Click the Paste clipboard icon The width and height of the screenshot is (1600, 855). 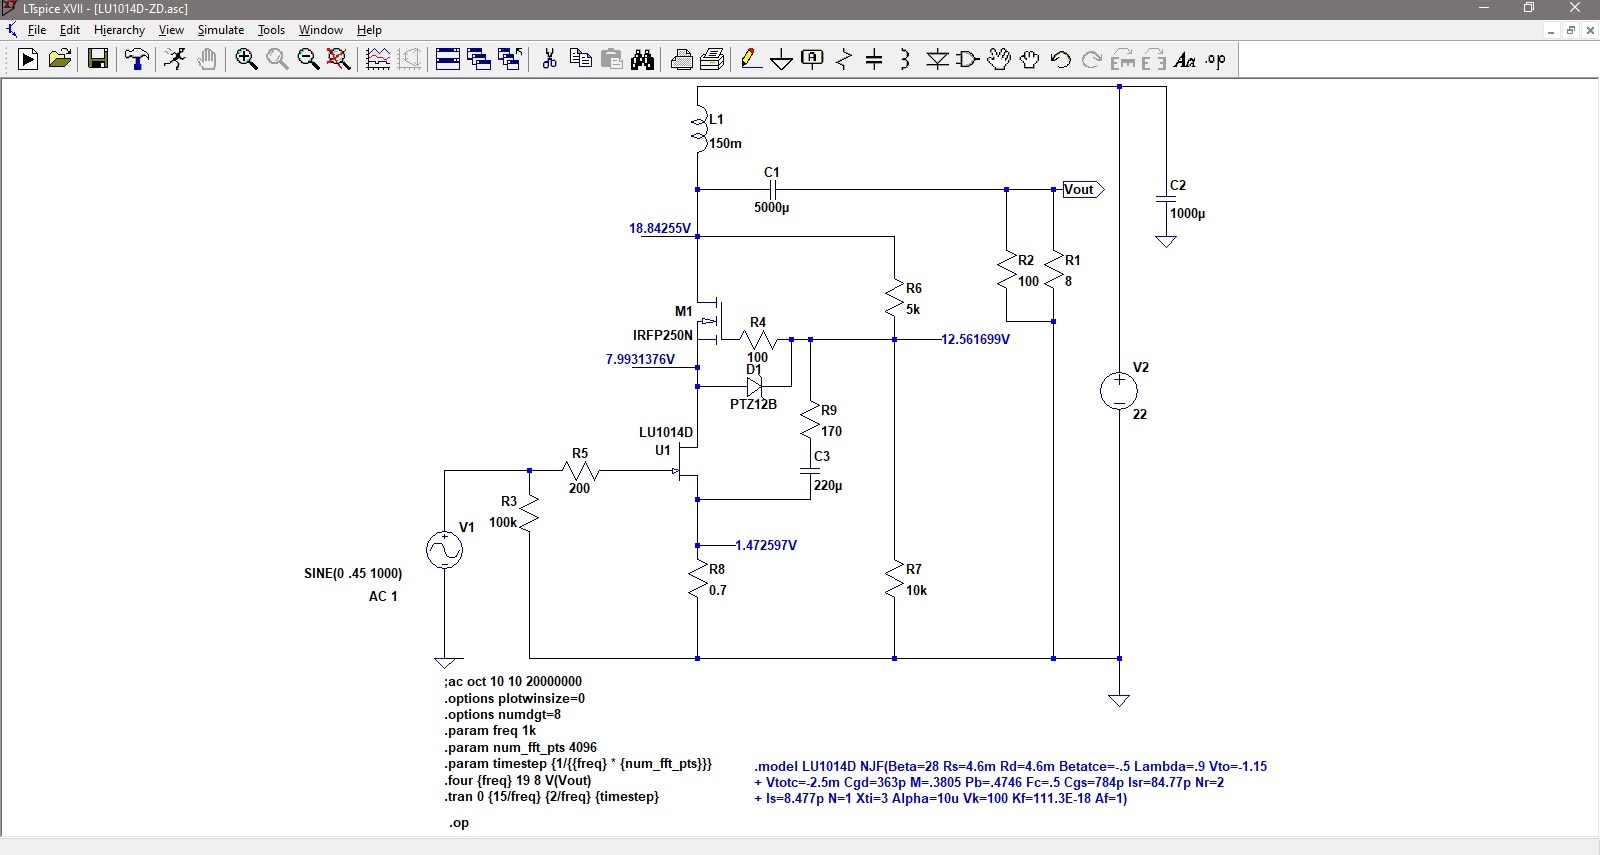pos(611,60)
